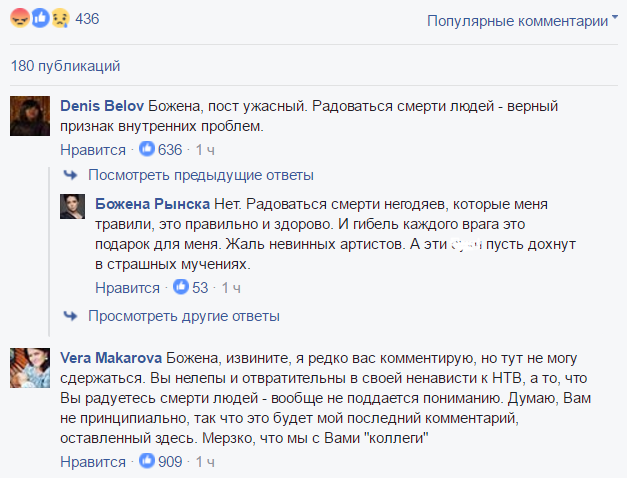
Task: Open the Популярные комментарии sorting dropdown
Action: pyautogui.click(x=521, y=20)
